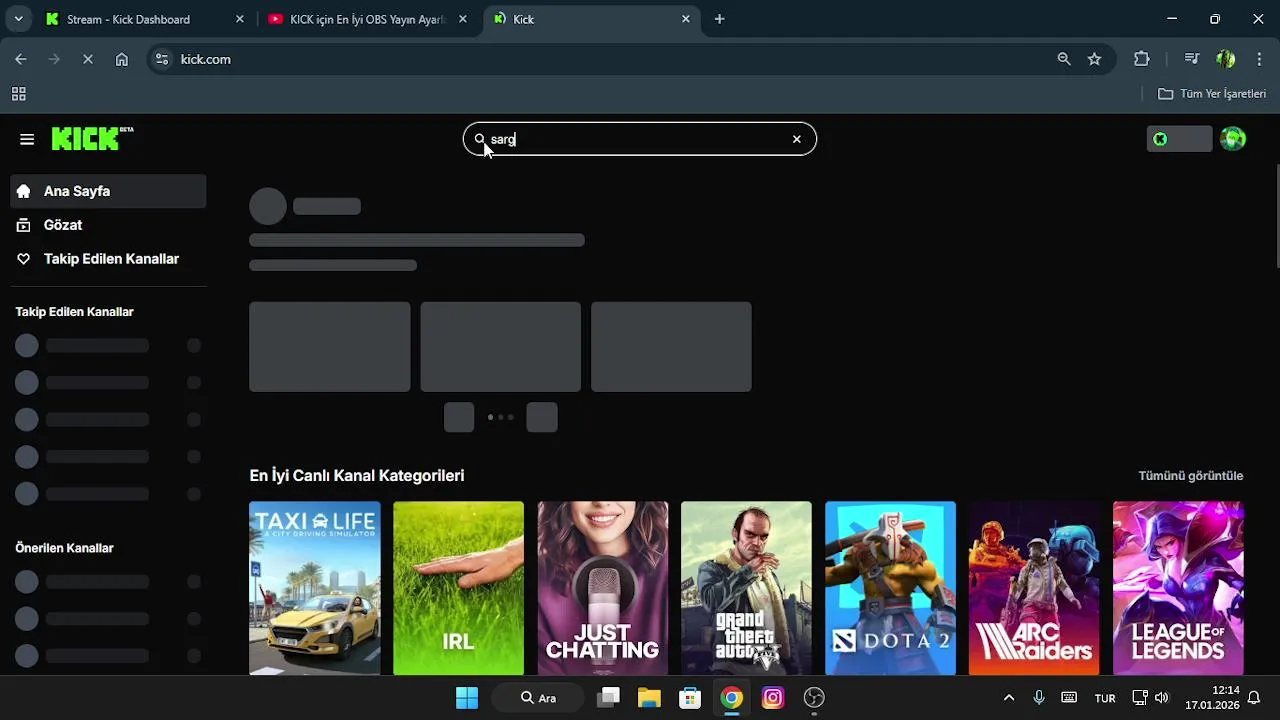The width and height of the screenshot is (1280, 720).
Task: Switch to KICK için En İyi OBS tab
Action: (366, 19)
